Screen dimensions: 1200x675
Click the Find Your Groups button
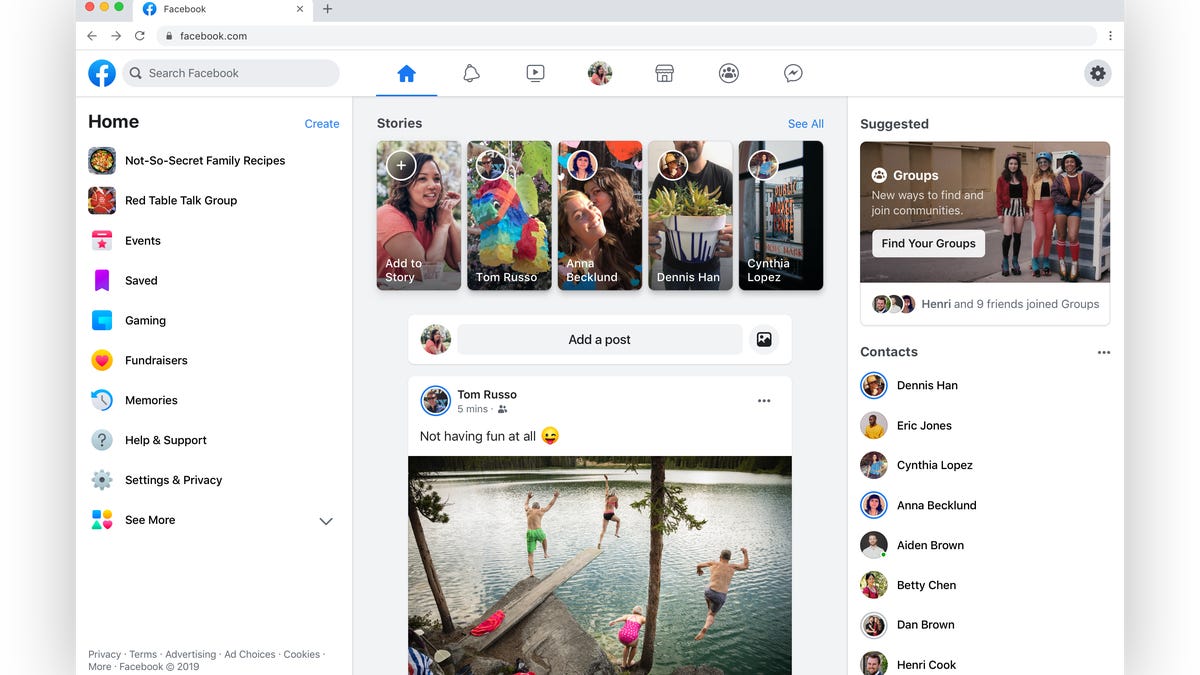tap(927, 243)
